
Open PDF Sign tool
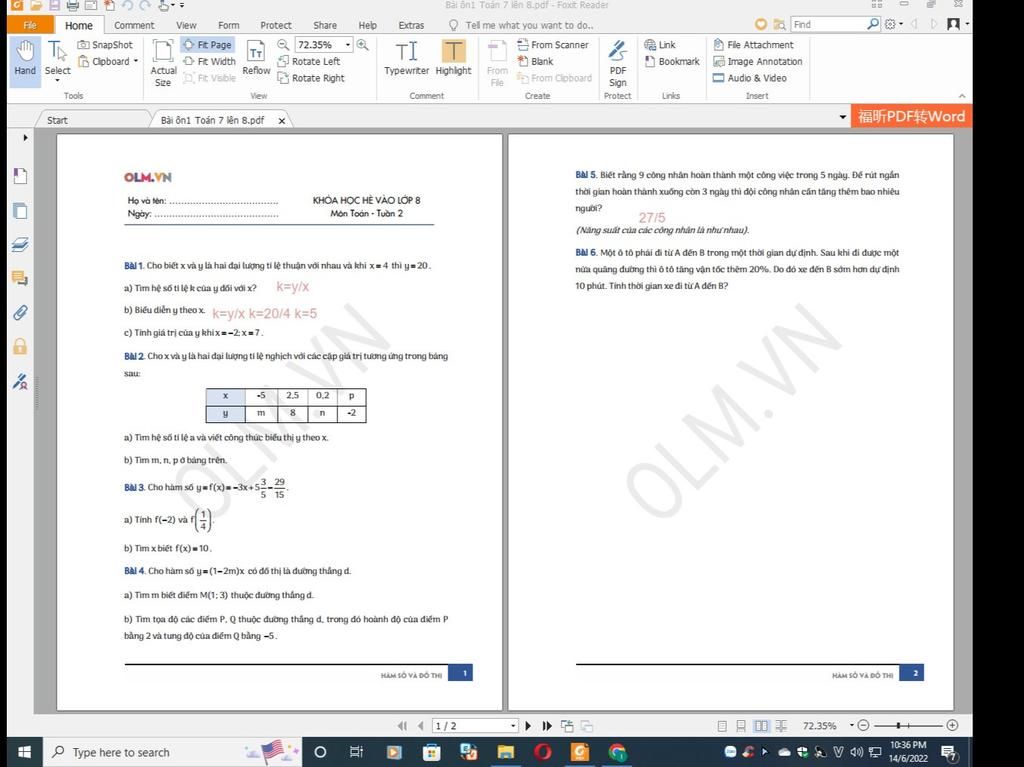pos(618,63)
